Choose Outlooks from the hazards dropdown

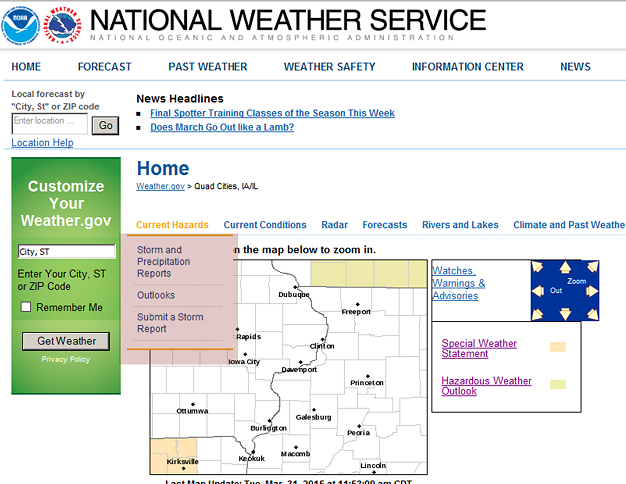(156, 295)
